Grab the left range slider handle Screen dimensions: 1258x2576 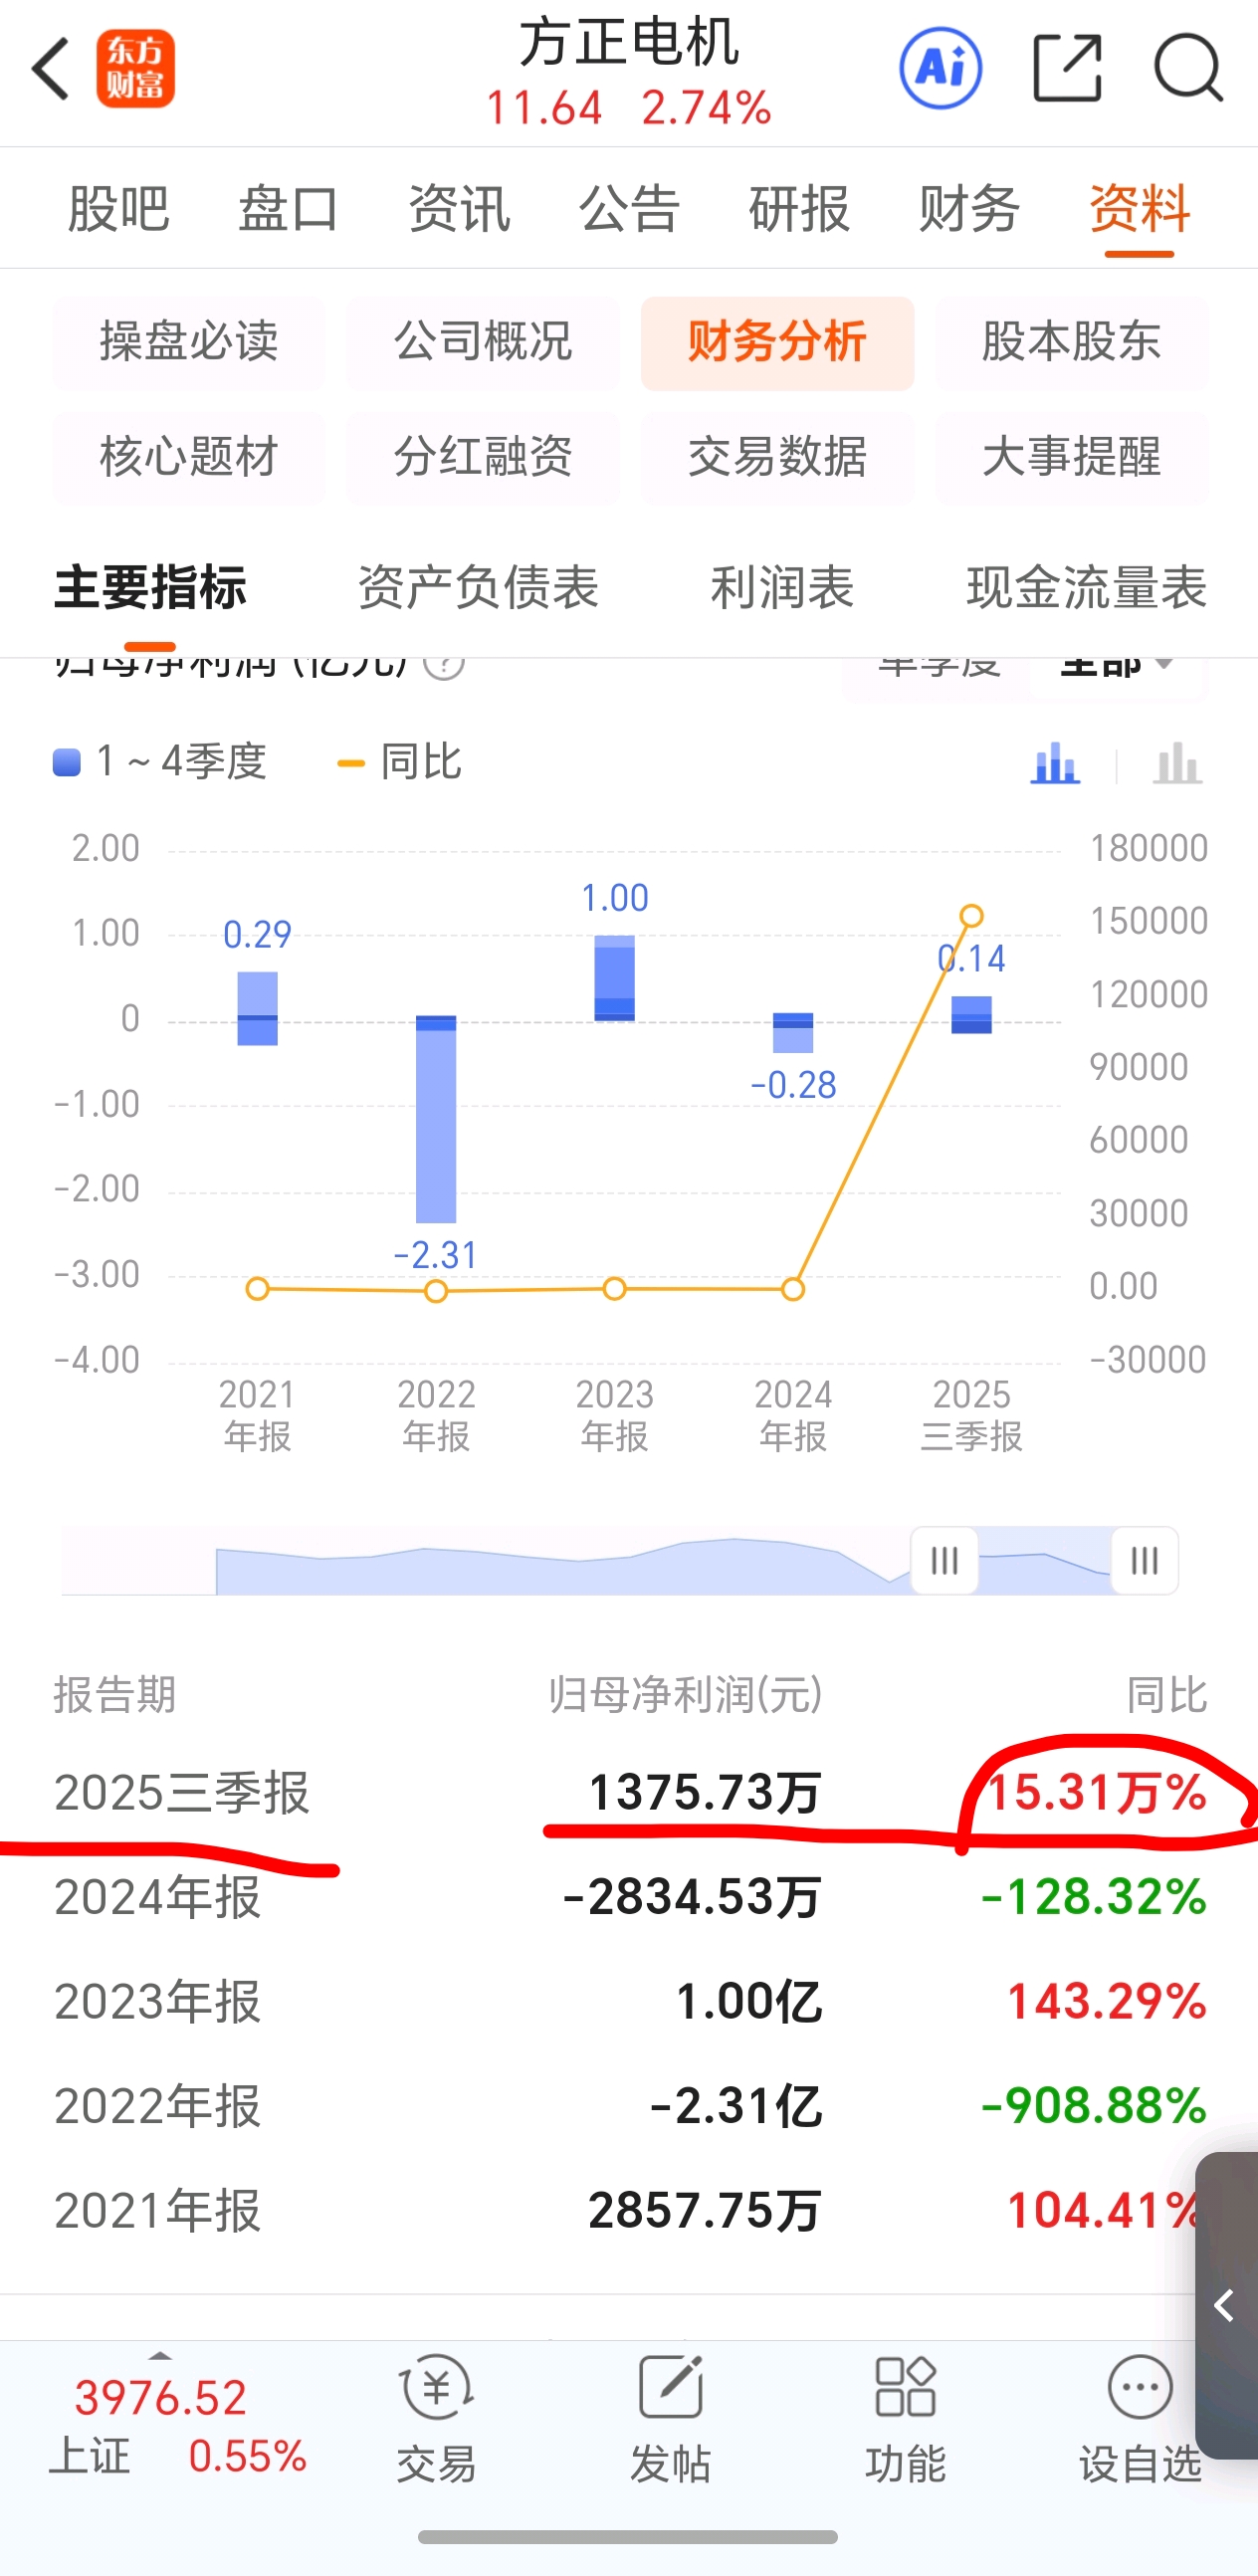point(944,1560)
